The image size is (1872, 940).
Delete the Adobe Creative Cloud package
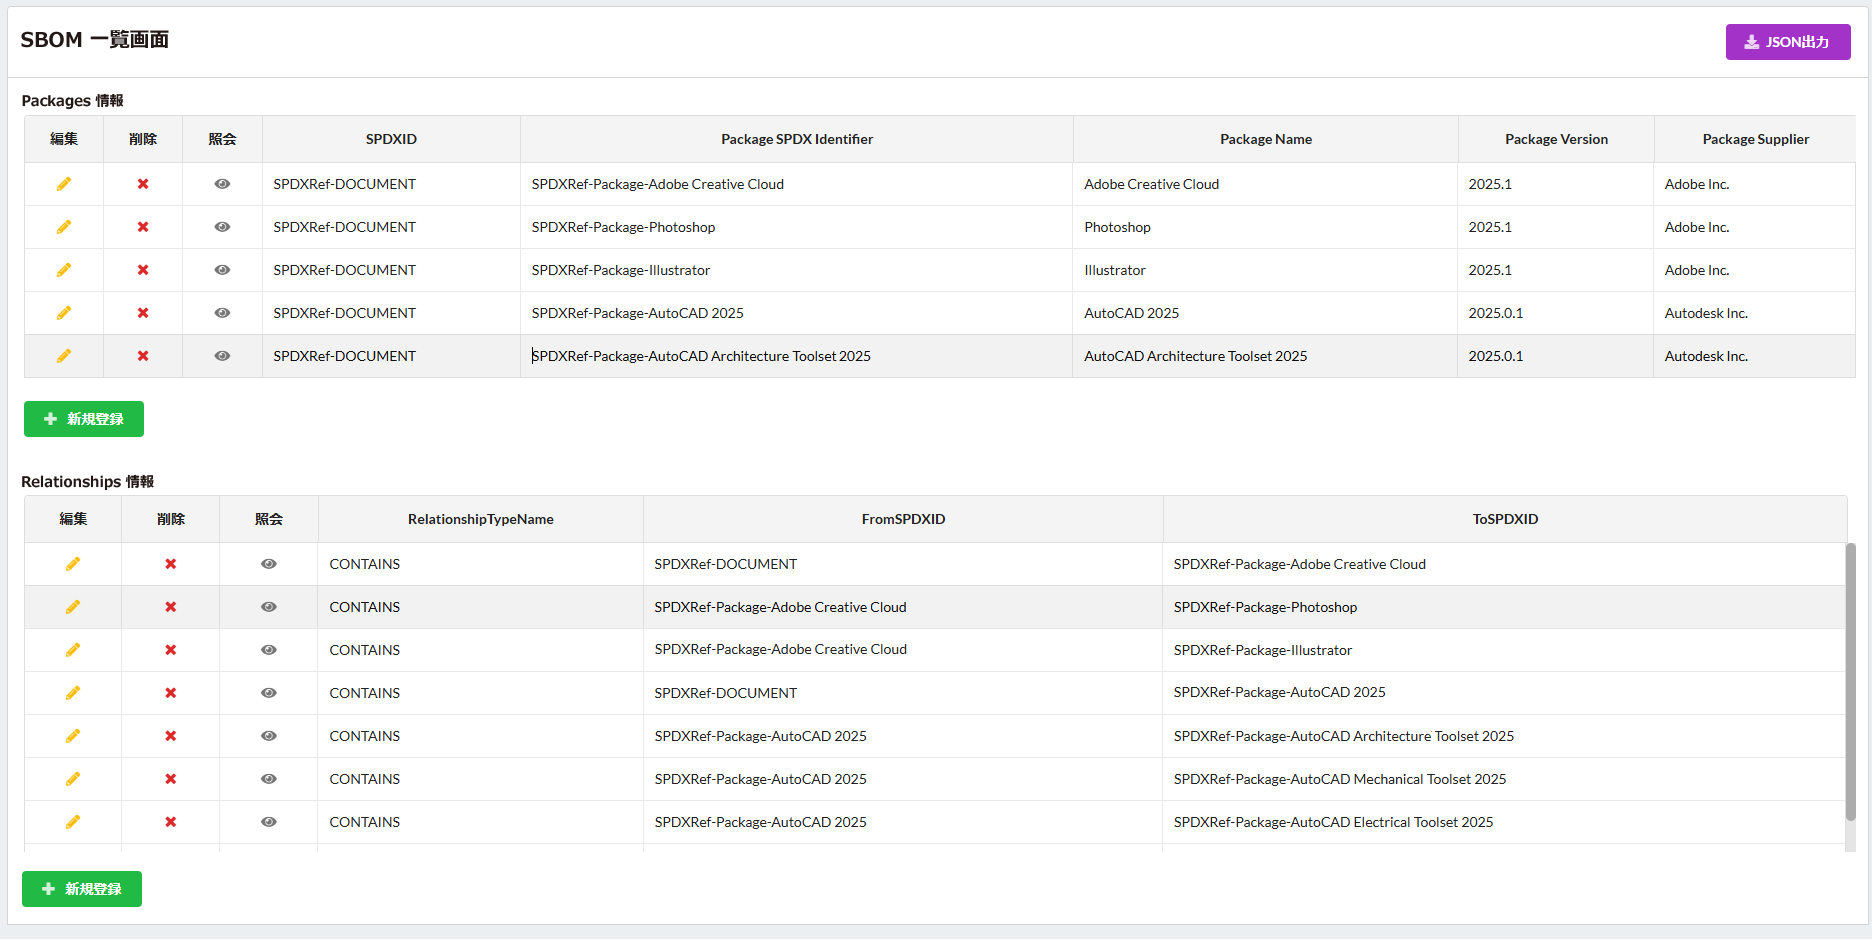click(143, 184)
